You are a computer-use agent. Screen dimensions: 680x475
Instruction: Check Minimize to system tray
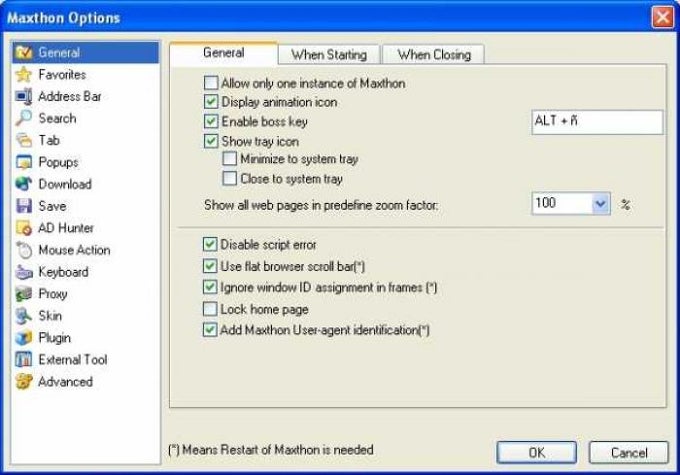229,159
